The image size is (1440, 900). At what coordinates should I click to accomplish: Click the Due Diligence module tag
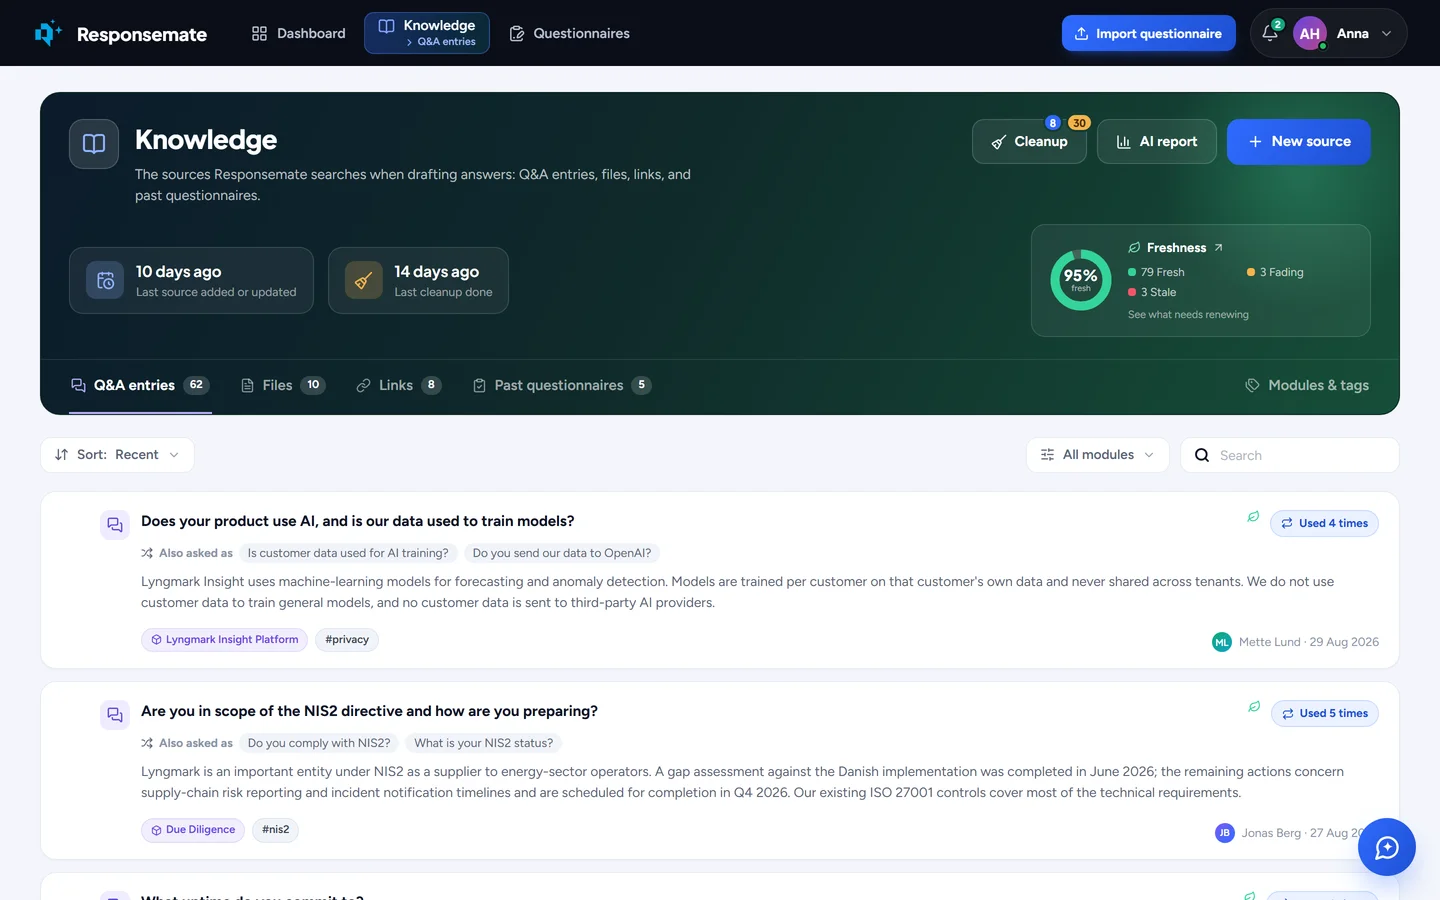click(193, 830)
